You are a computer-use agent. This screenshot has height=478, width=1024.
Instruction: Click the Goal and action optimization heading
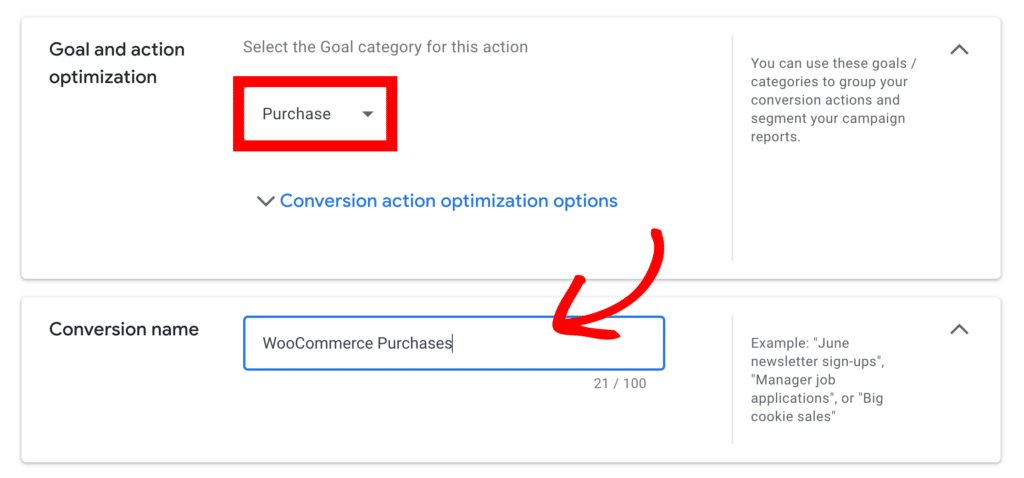pyautogui.click(x=116, y=63)
